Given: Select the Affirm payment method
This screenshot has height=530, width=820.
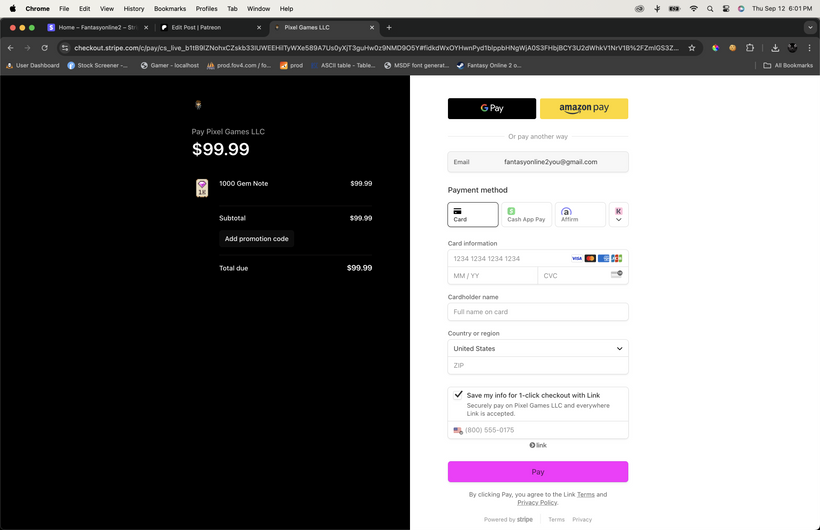Looking at the screenshot, I should 580,215.
